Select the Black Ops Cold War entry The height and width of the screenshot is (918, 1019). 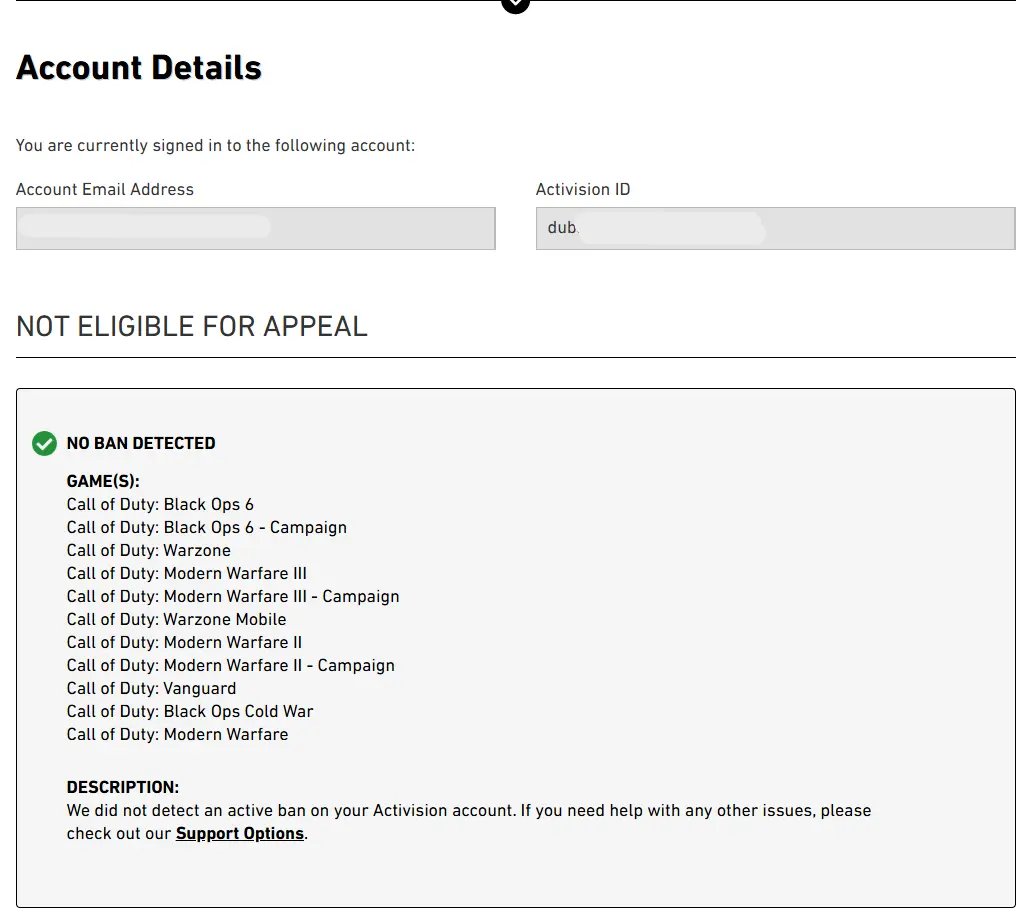coord(190,711)
